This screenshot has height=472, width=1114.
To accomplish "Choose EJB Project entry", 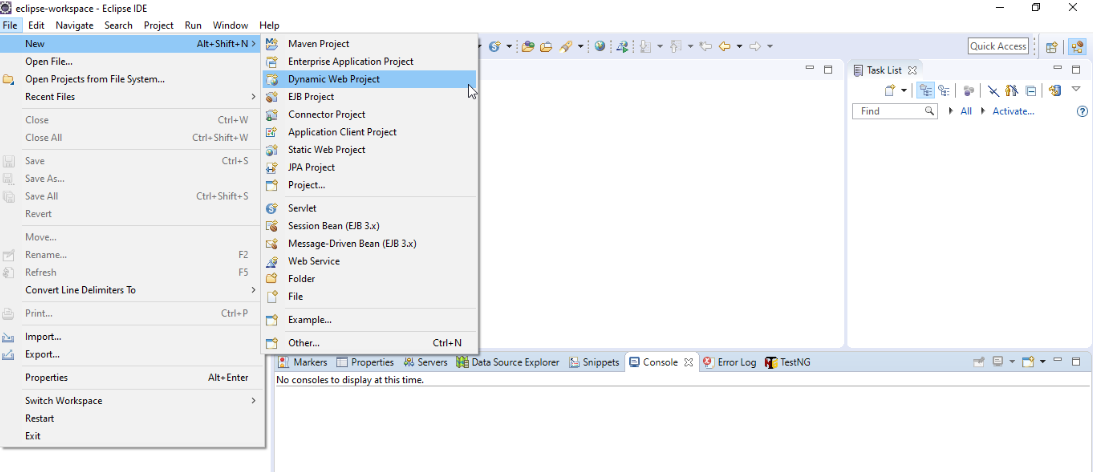I will coord(369,97).
